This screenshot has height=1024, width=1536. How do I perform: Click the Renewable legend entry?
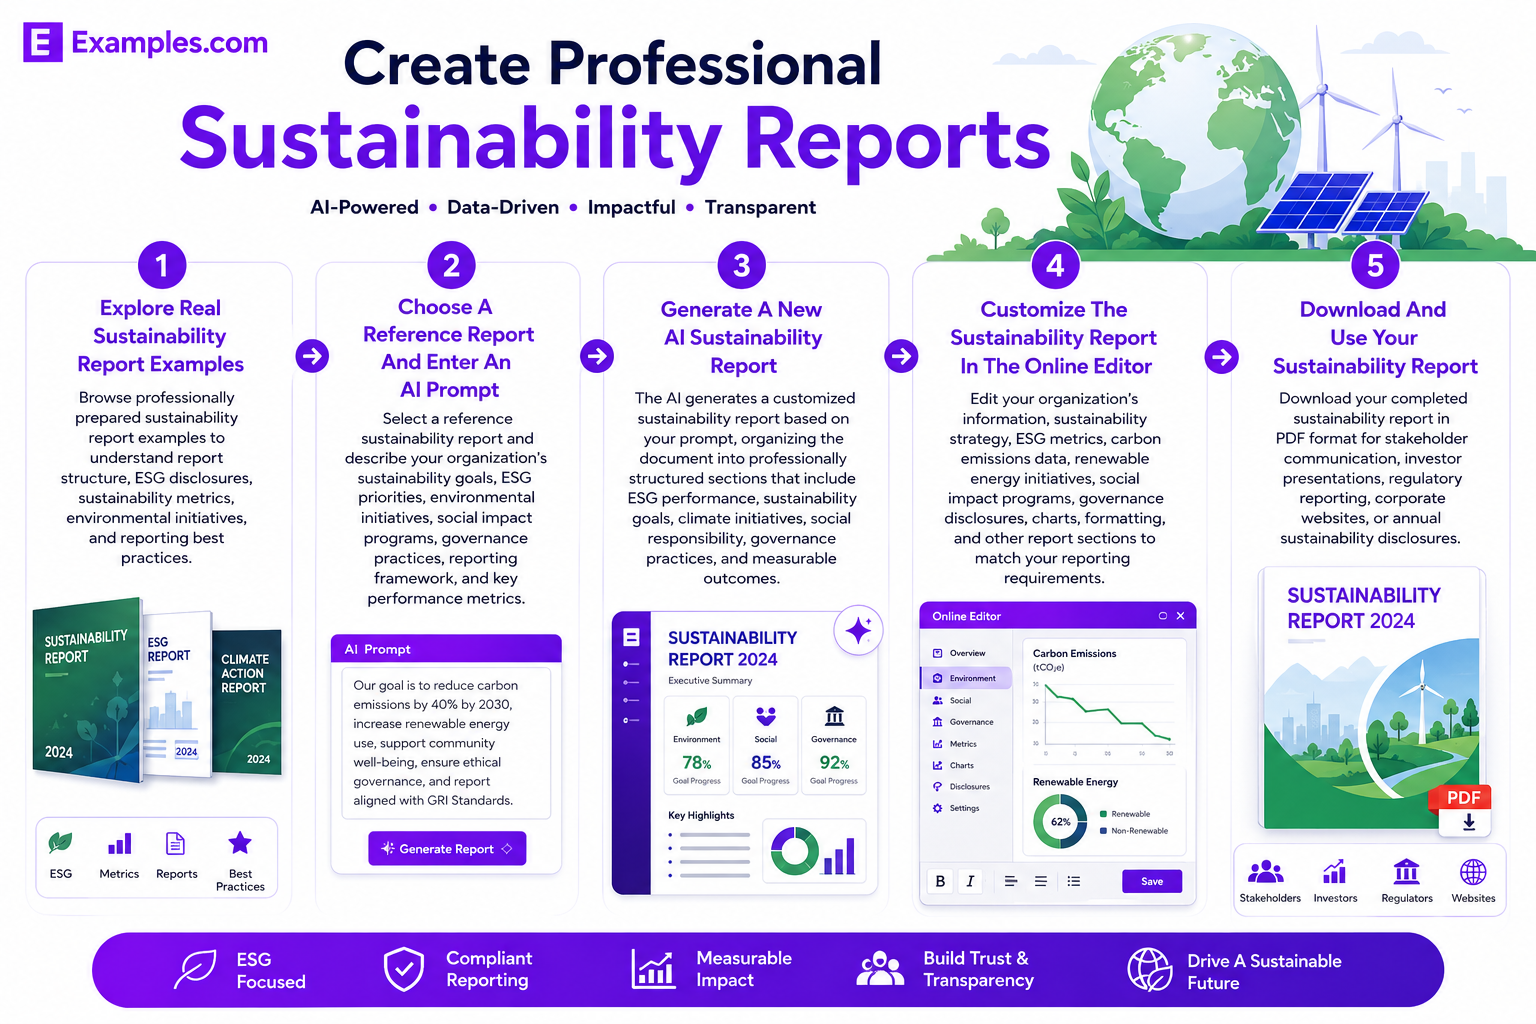(x=1125, y=814)
